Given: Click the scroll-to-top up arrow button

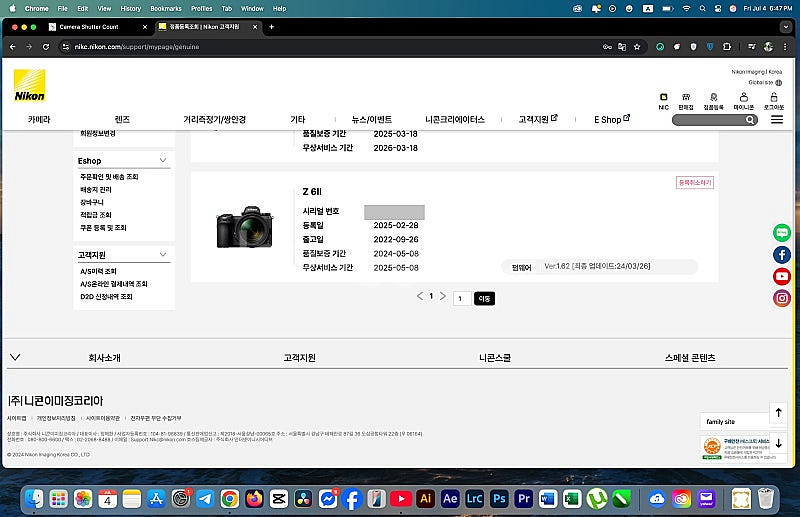Looking at the screenshot, I should coord(779,413).
